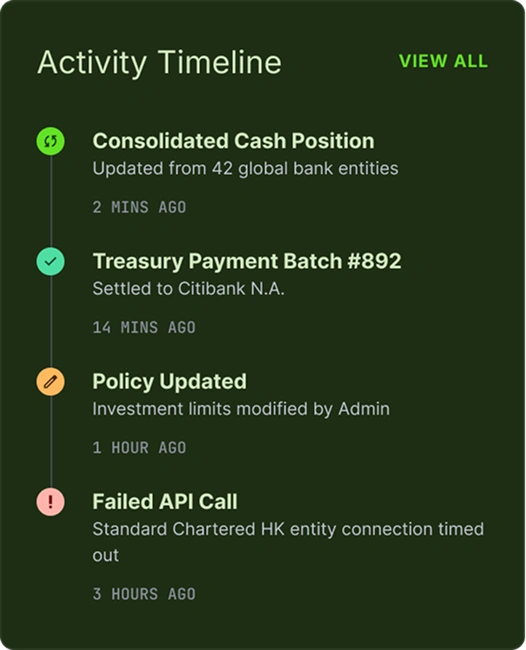This screenshot has width=526, height=650.
Task: Click the teal checkmark icon for Treasury Payment Batch
Action: click(51, 262)
